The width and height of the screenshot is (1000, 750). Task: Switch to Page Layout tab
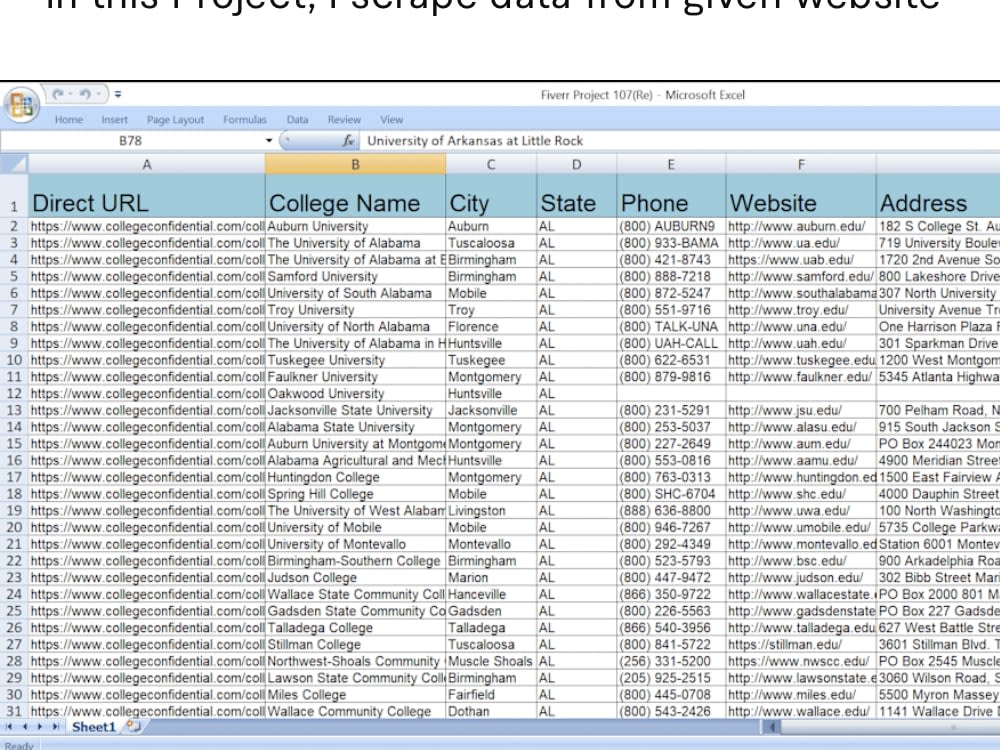[175, 119]
